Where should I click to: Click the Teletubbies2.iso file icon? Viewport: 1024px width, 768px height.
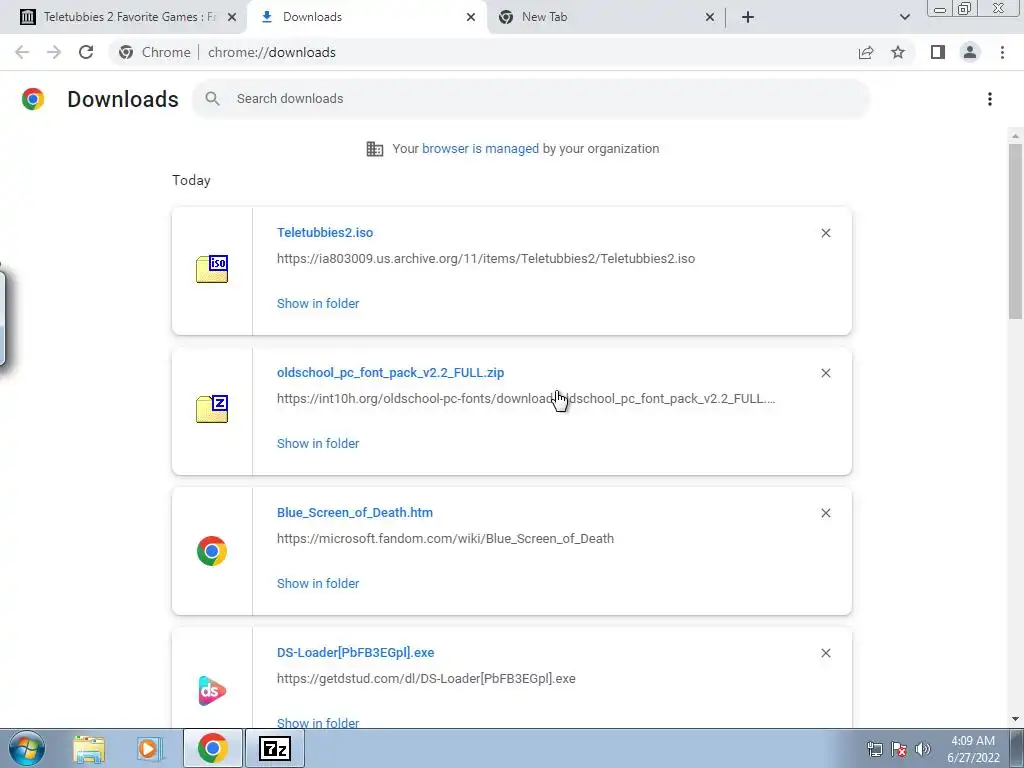[212, 269]
